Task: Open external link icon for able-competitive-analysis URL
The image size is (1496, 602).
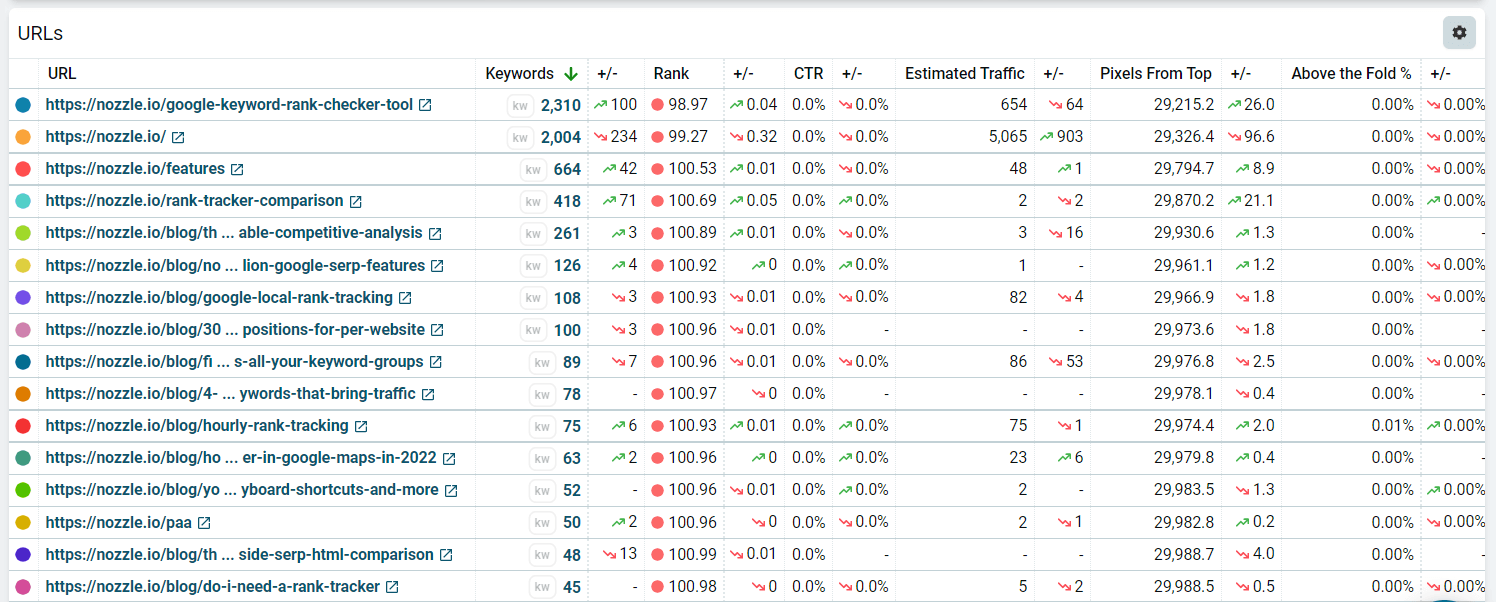Action: [x=435, y=233]
